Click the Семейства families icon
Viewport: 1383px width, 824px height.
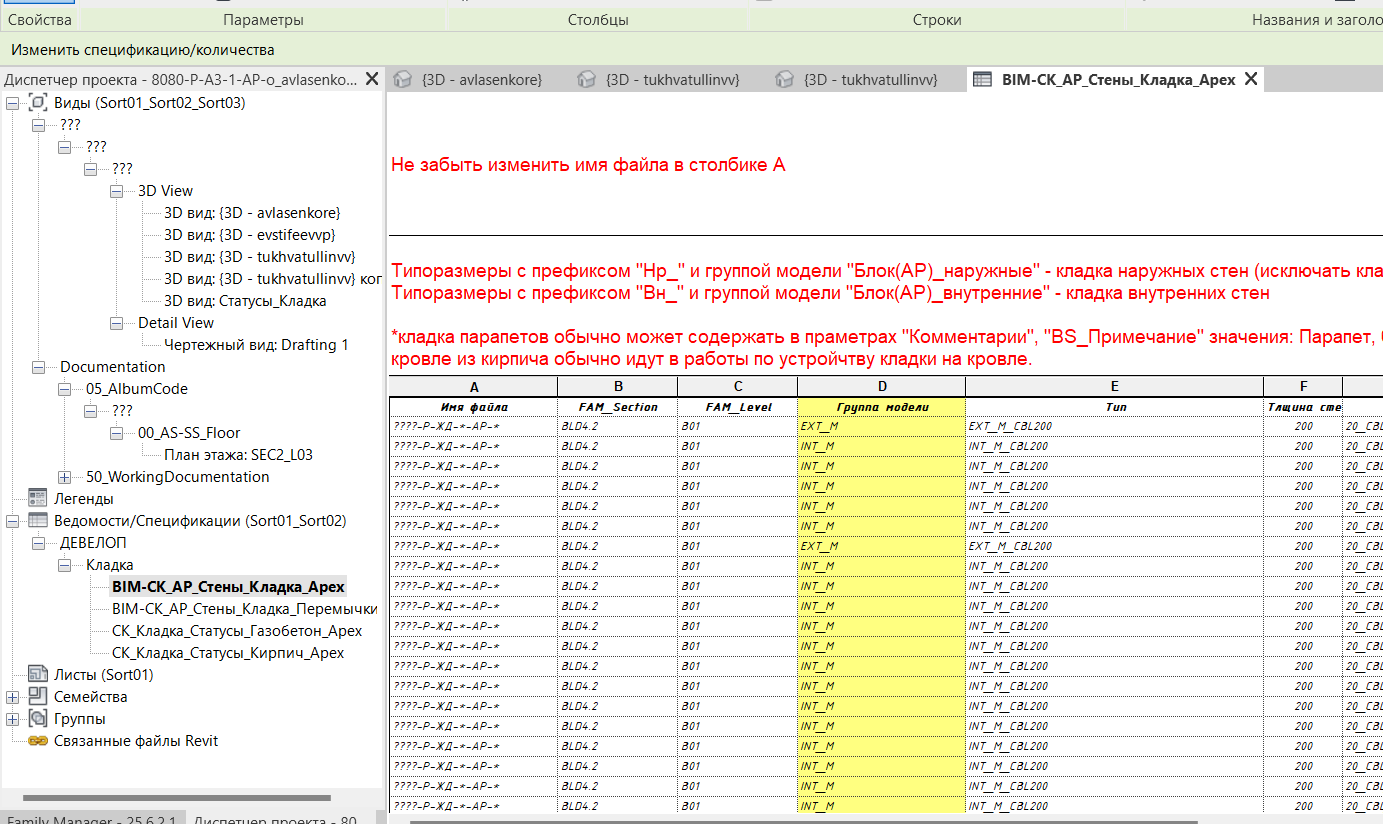38,697
